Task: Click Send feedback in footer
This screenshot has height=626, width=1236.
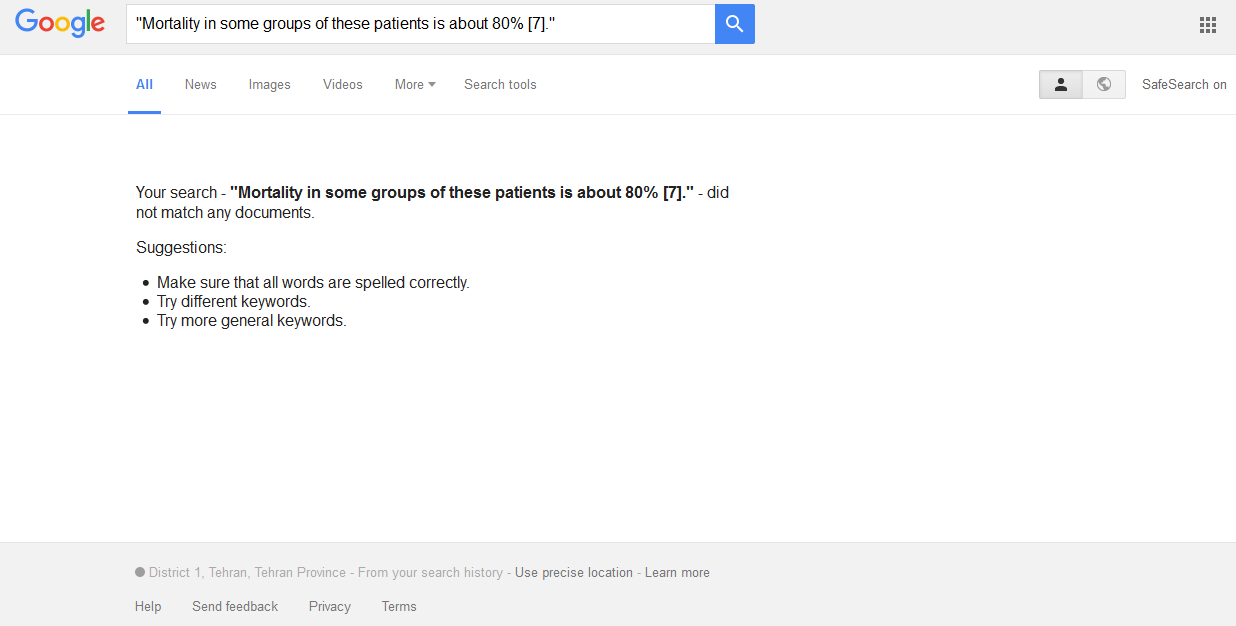Action: pyautogui.click(x=235, y=606)
